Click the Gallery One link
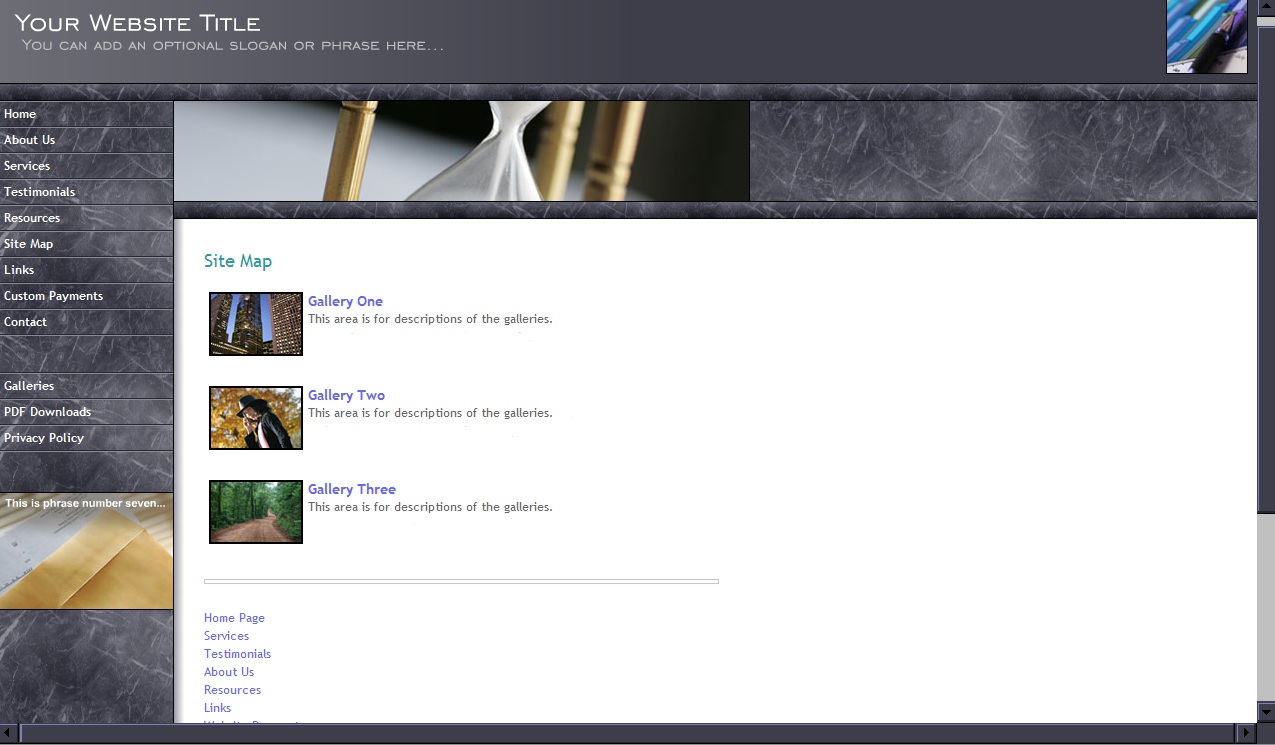Image resolution: width=1275 pixels, height=745 pixels. pyautogui.click(x=345, y=301)
